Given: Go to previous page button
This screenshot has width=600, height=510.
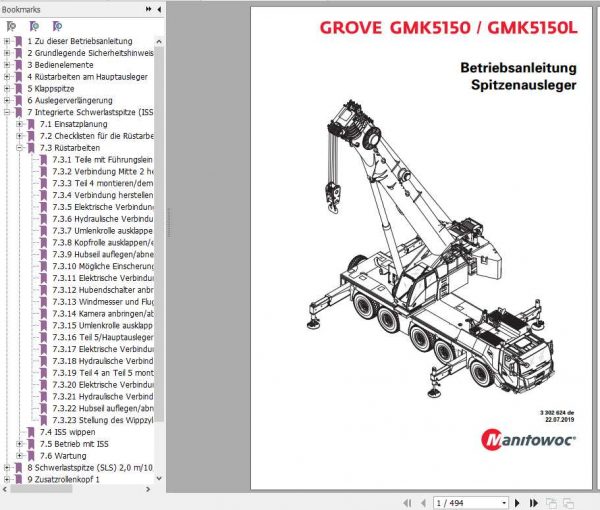Looking at the screenshot, I should [x=423, y=503].
